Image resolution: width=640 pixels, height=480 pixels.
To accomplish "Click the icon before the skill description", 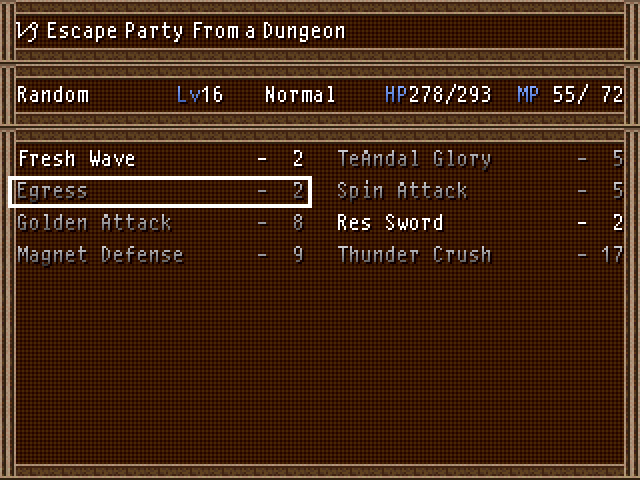I will (x=27, y=31).
